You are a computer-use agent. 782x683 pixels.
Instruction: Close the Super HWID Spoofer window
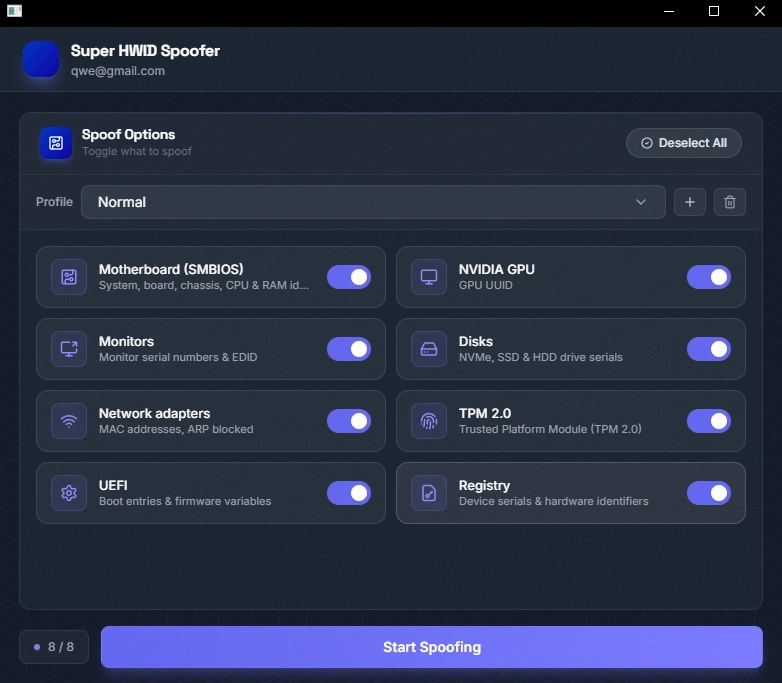pyautogui.click(x=760, y=11)
